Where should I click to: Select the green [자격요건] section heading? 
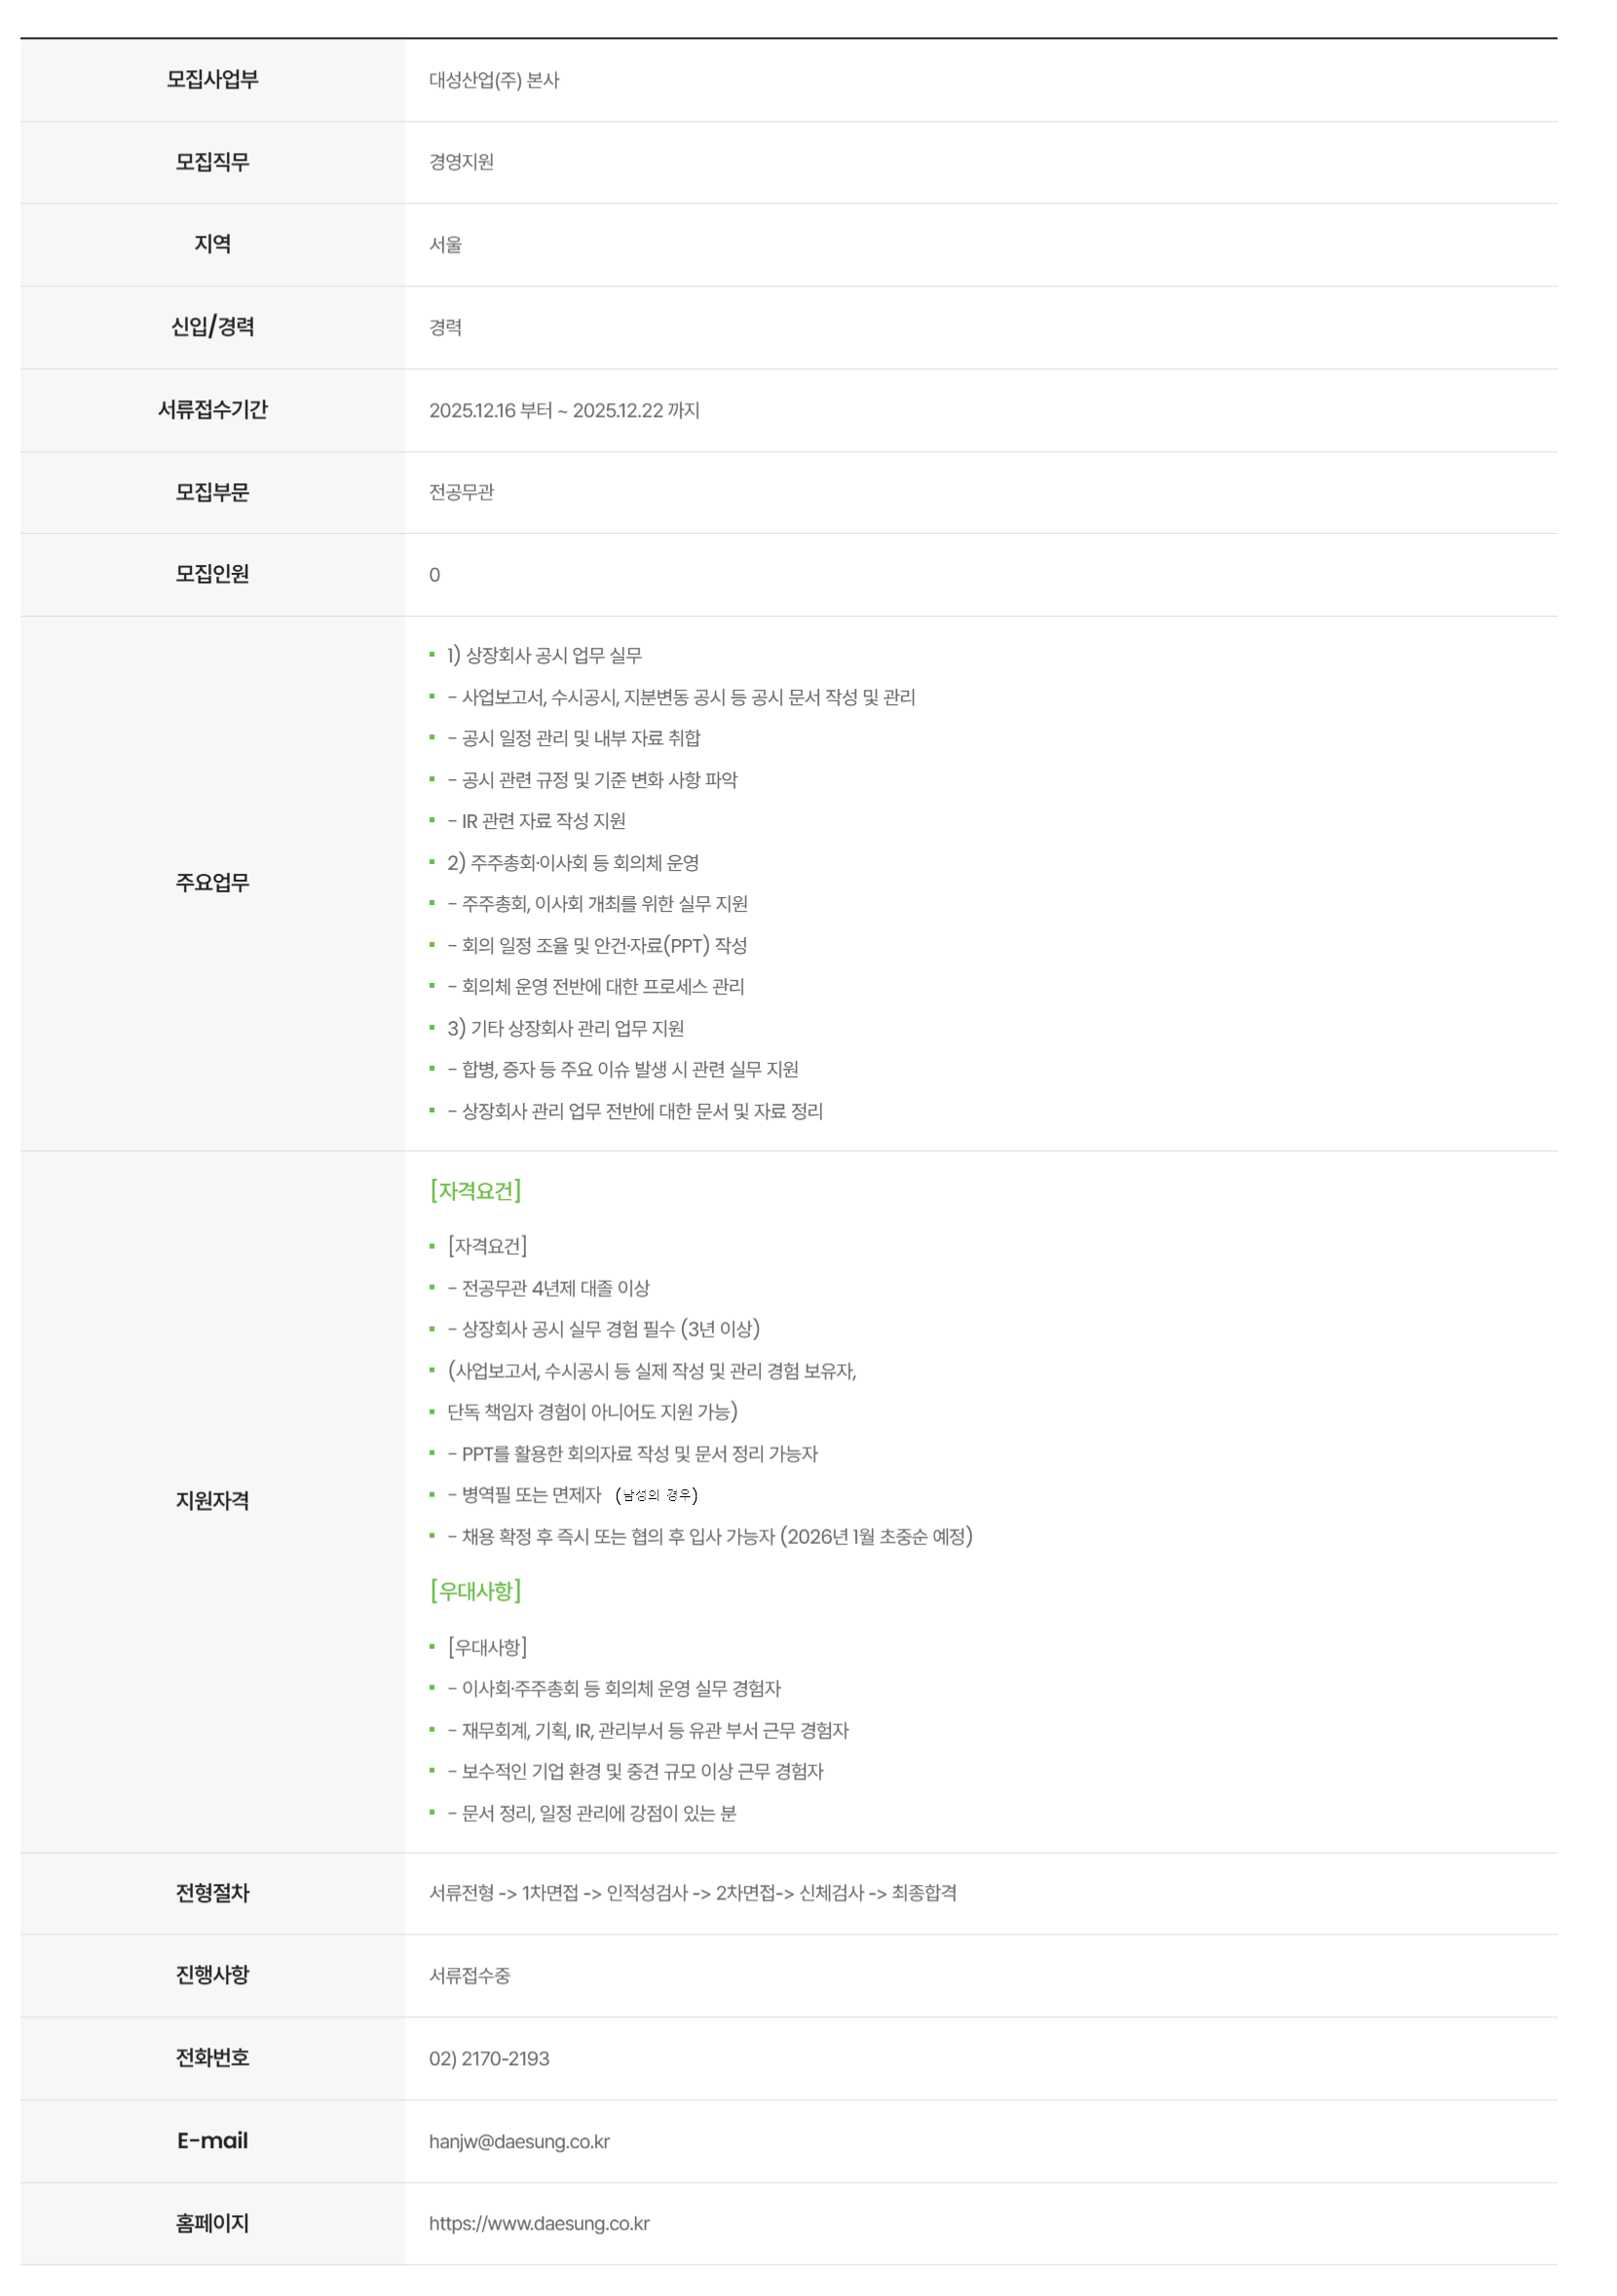[x=475, y=1190]
